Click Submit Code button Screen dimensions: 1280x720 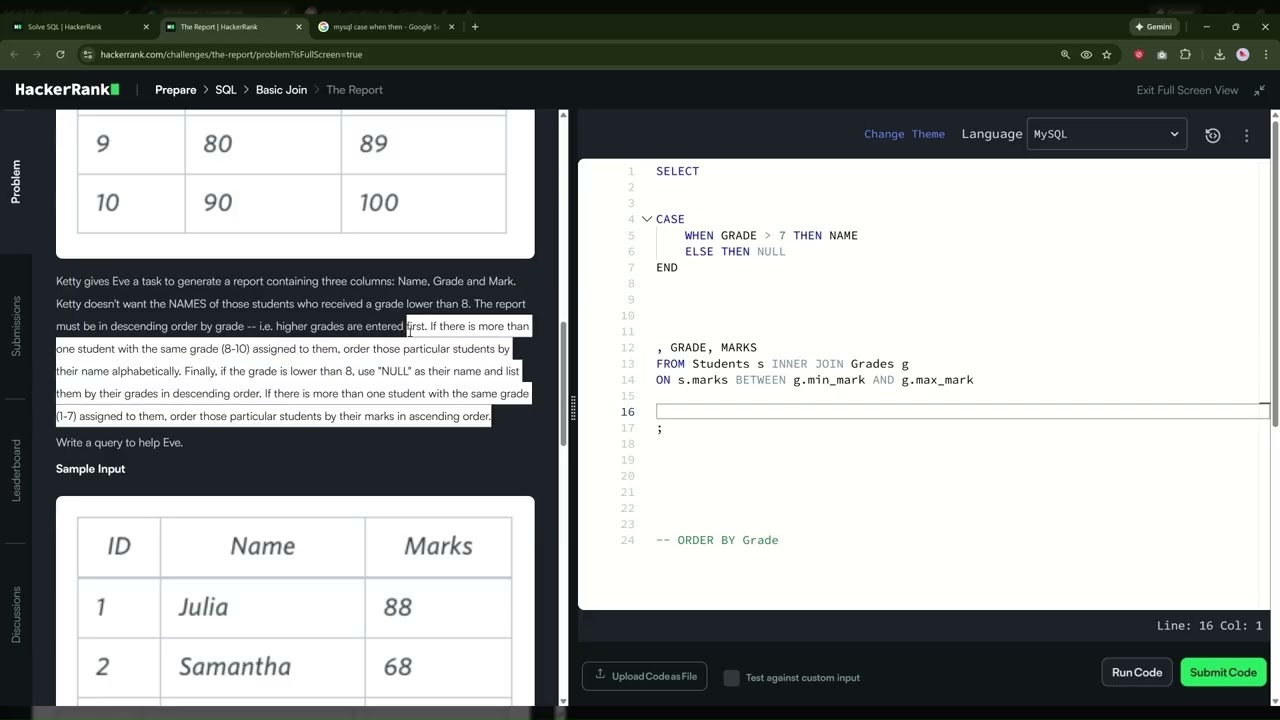[x=1223, y=672]
